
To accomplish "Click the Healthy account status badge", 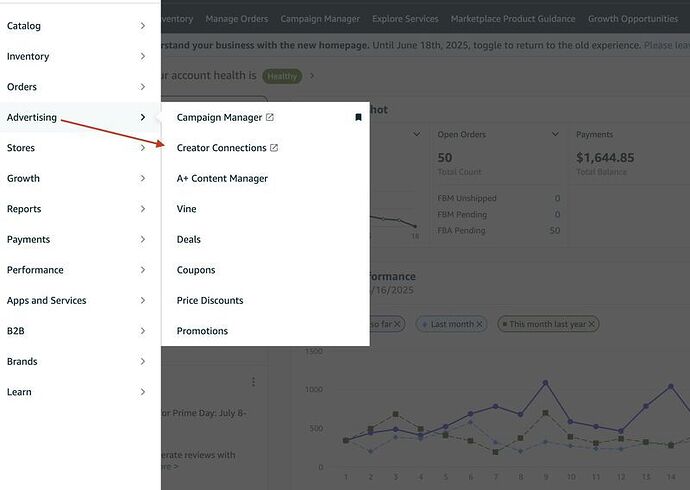I will click(x=282, y=76).
